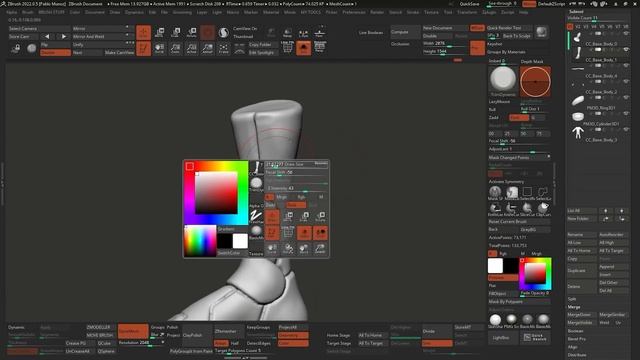Viewport: 640px width, 360px height.
Task: Toggle the camera lock icon
Action: click(16, 49)
